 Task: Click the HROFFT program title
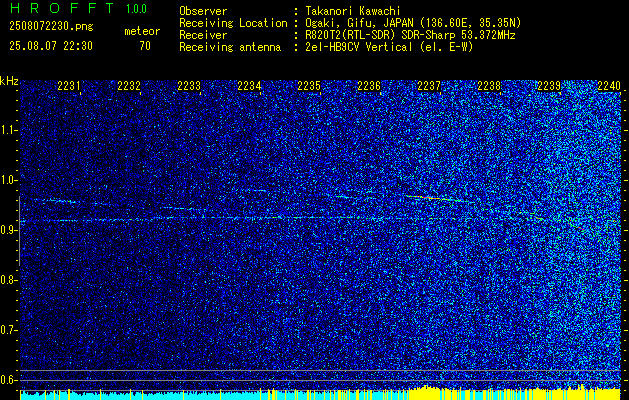pos(61,8)
